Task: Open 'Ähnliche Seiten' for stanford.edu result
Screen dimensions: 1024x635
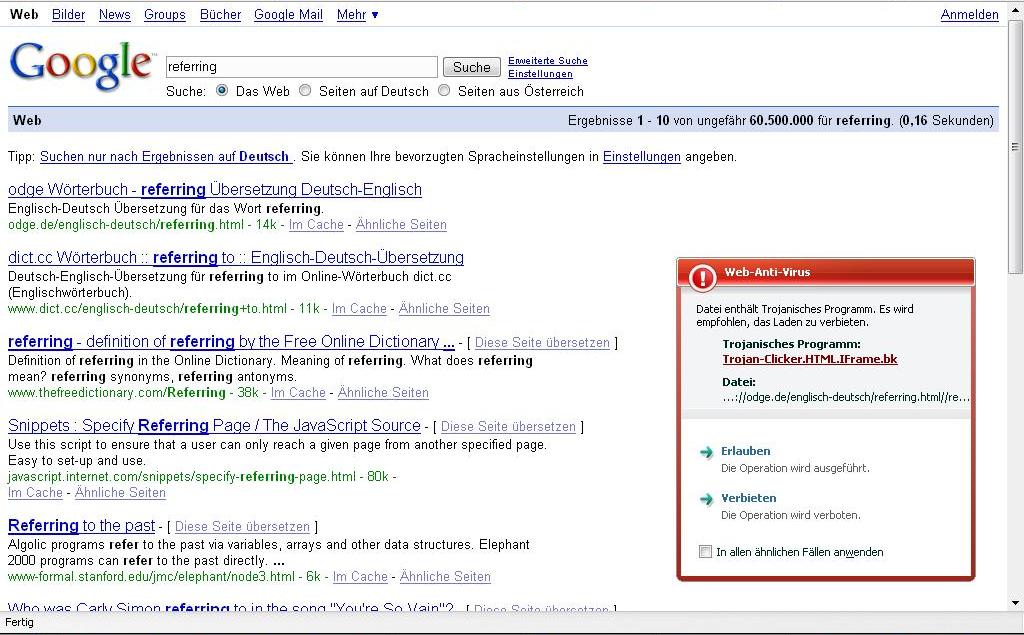Action: pyautogui.click(x=445, y=577)
